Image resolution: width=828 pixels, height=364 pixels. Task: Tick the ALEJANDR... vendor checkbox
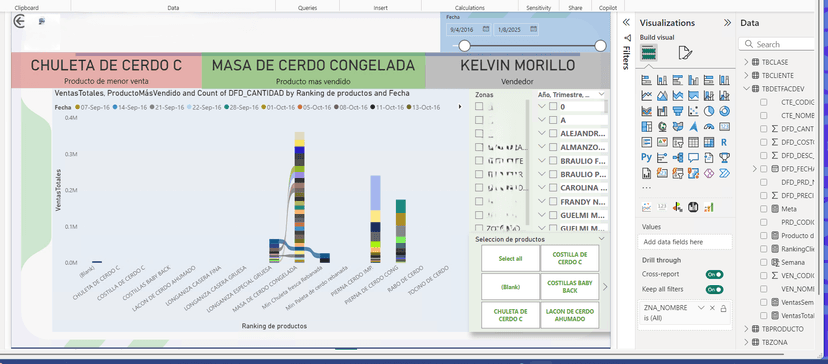pyautogui.click(x=552, y=133)
